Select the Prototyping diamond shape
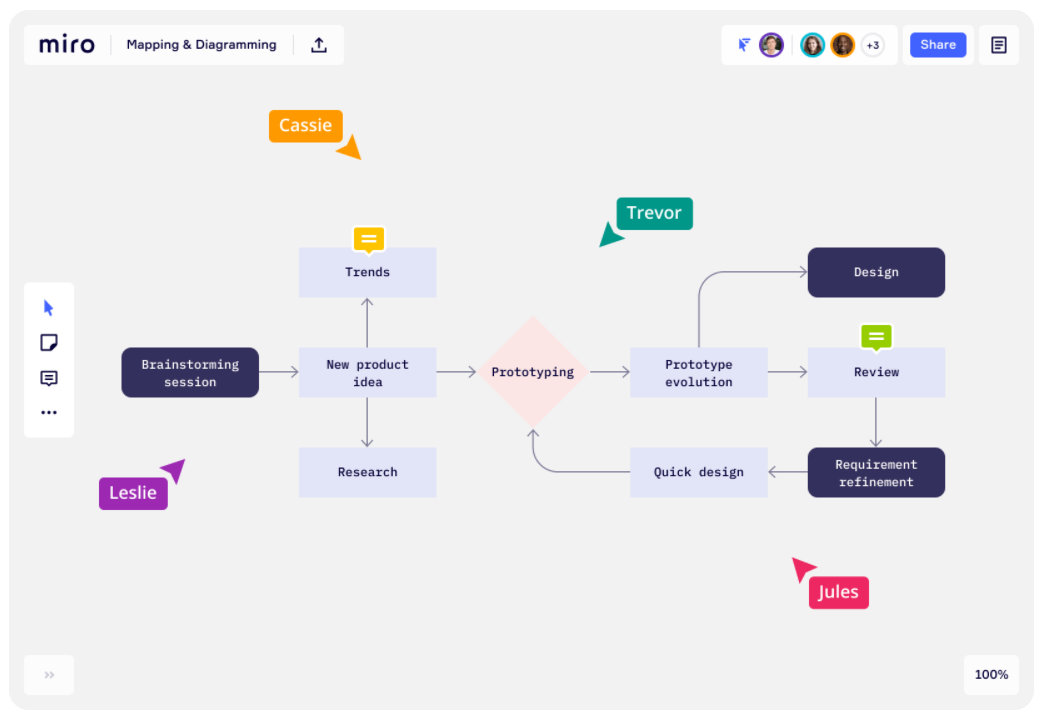 (532, 372)
